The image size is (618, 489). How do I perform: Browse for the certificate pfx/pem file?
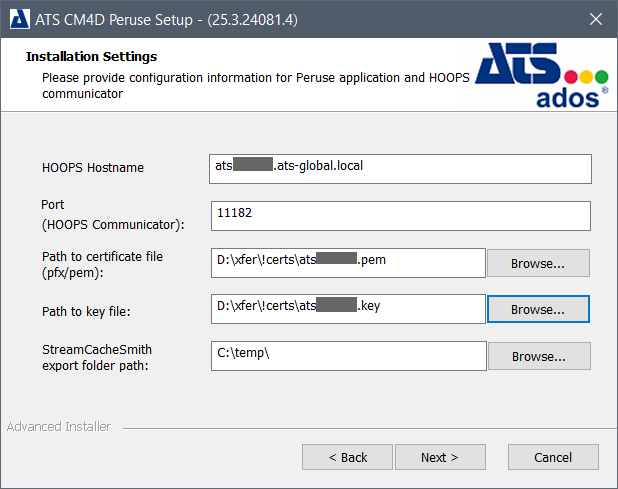click(x=538, y=263)
